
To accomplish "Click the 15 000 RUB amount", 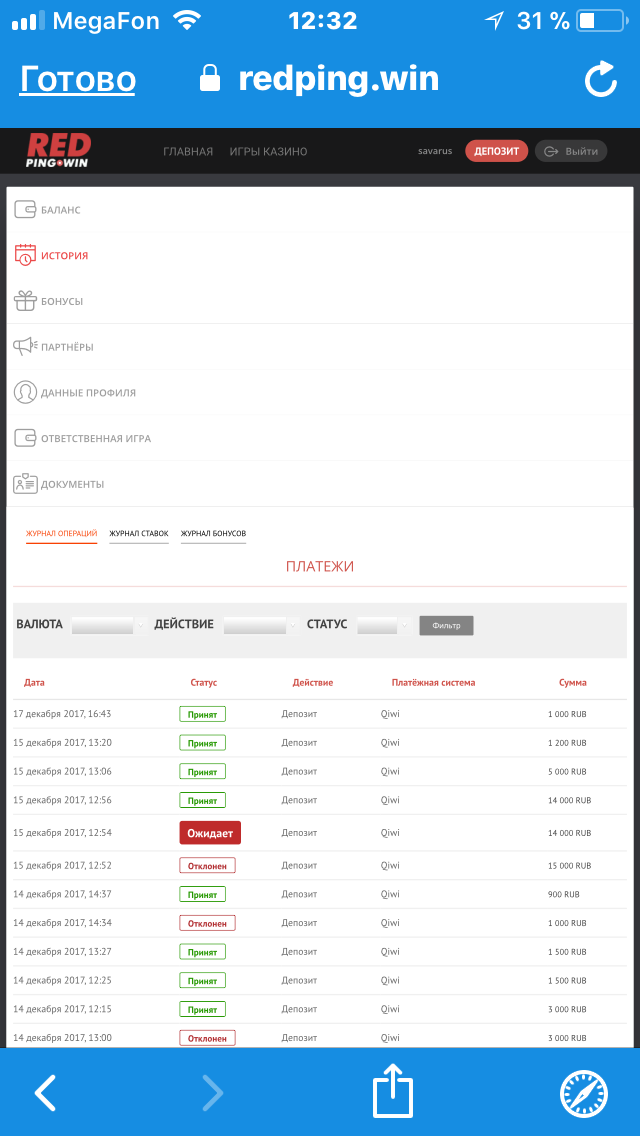I will (570, 866).
